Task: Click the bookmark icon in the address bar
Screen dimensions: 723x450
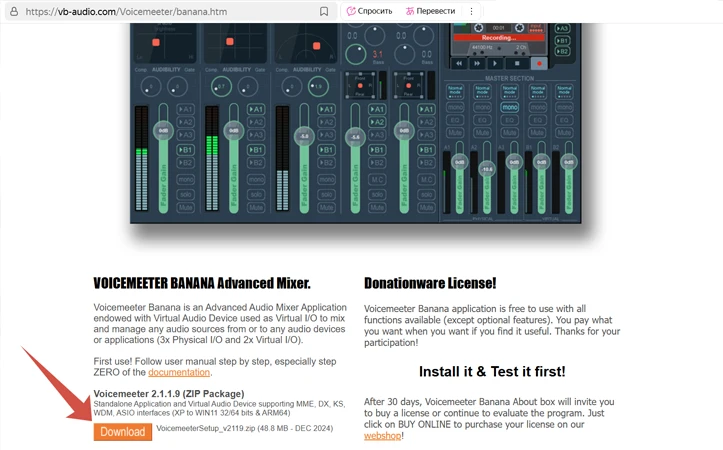Action: tap(324, 12)
